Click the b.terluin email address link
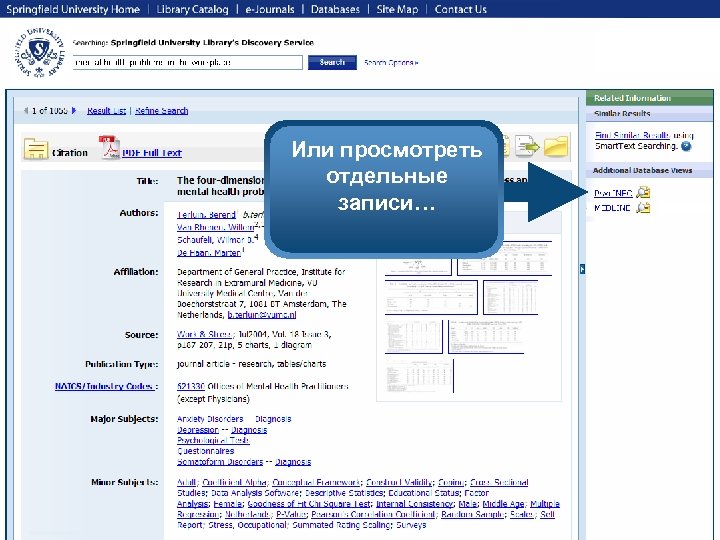This screenshot has width=720, height=540. pos(262,315)
